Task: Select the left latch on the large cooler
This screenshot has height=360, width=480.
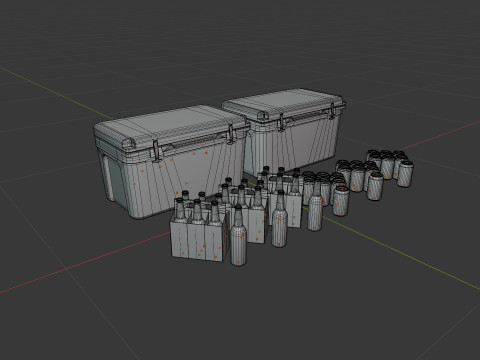Action: [156, 150]
